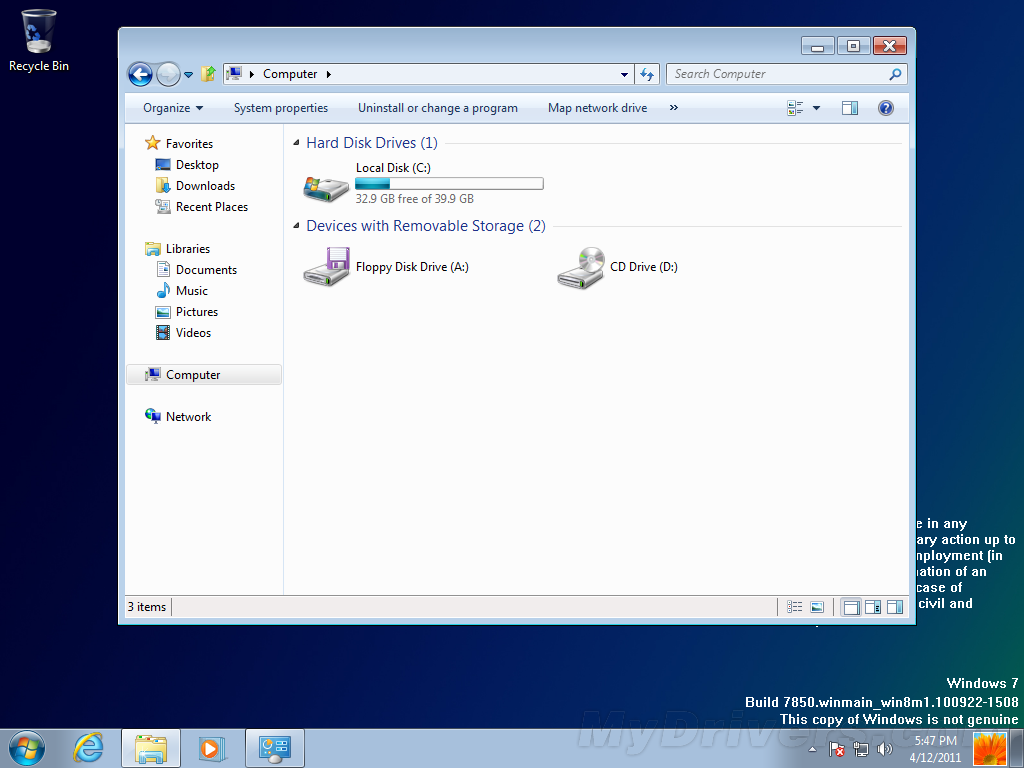Refresh the Computer folder view
This screenshot has width=1024, height=768.
point(647,74)
